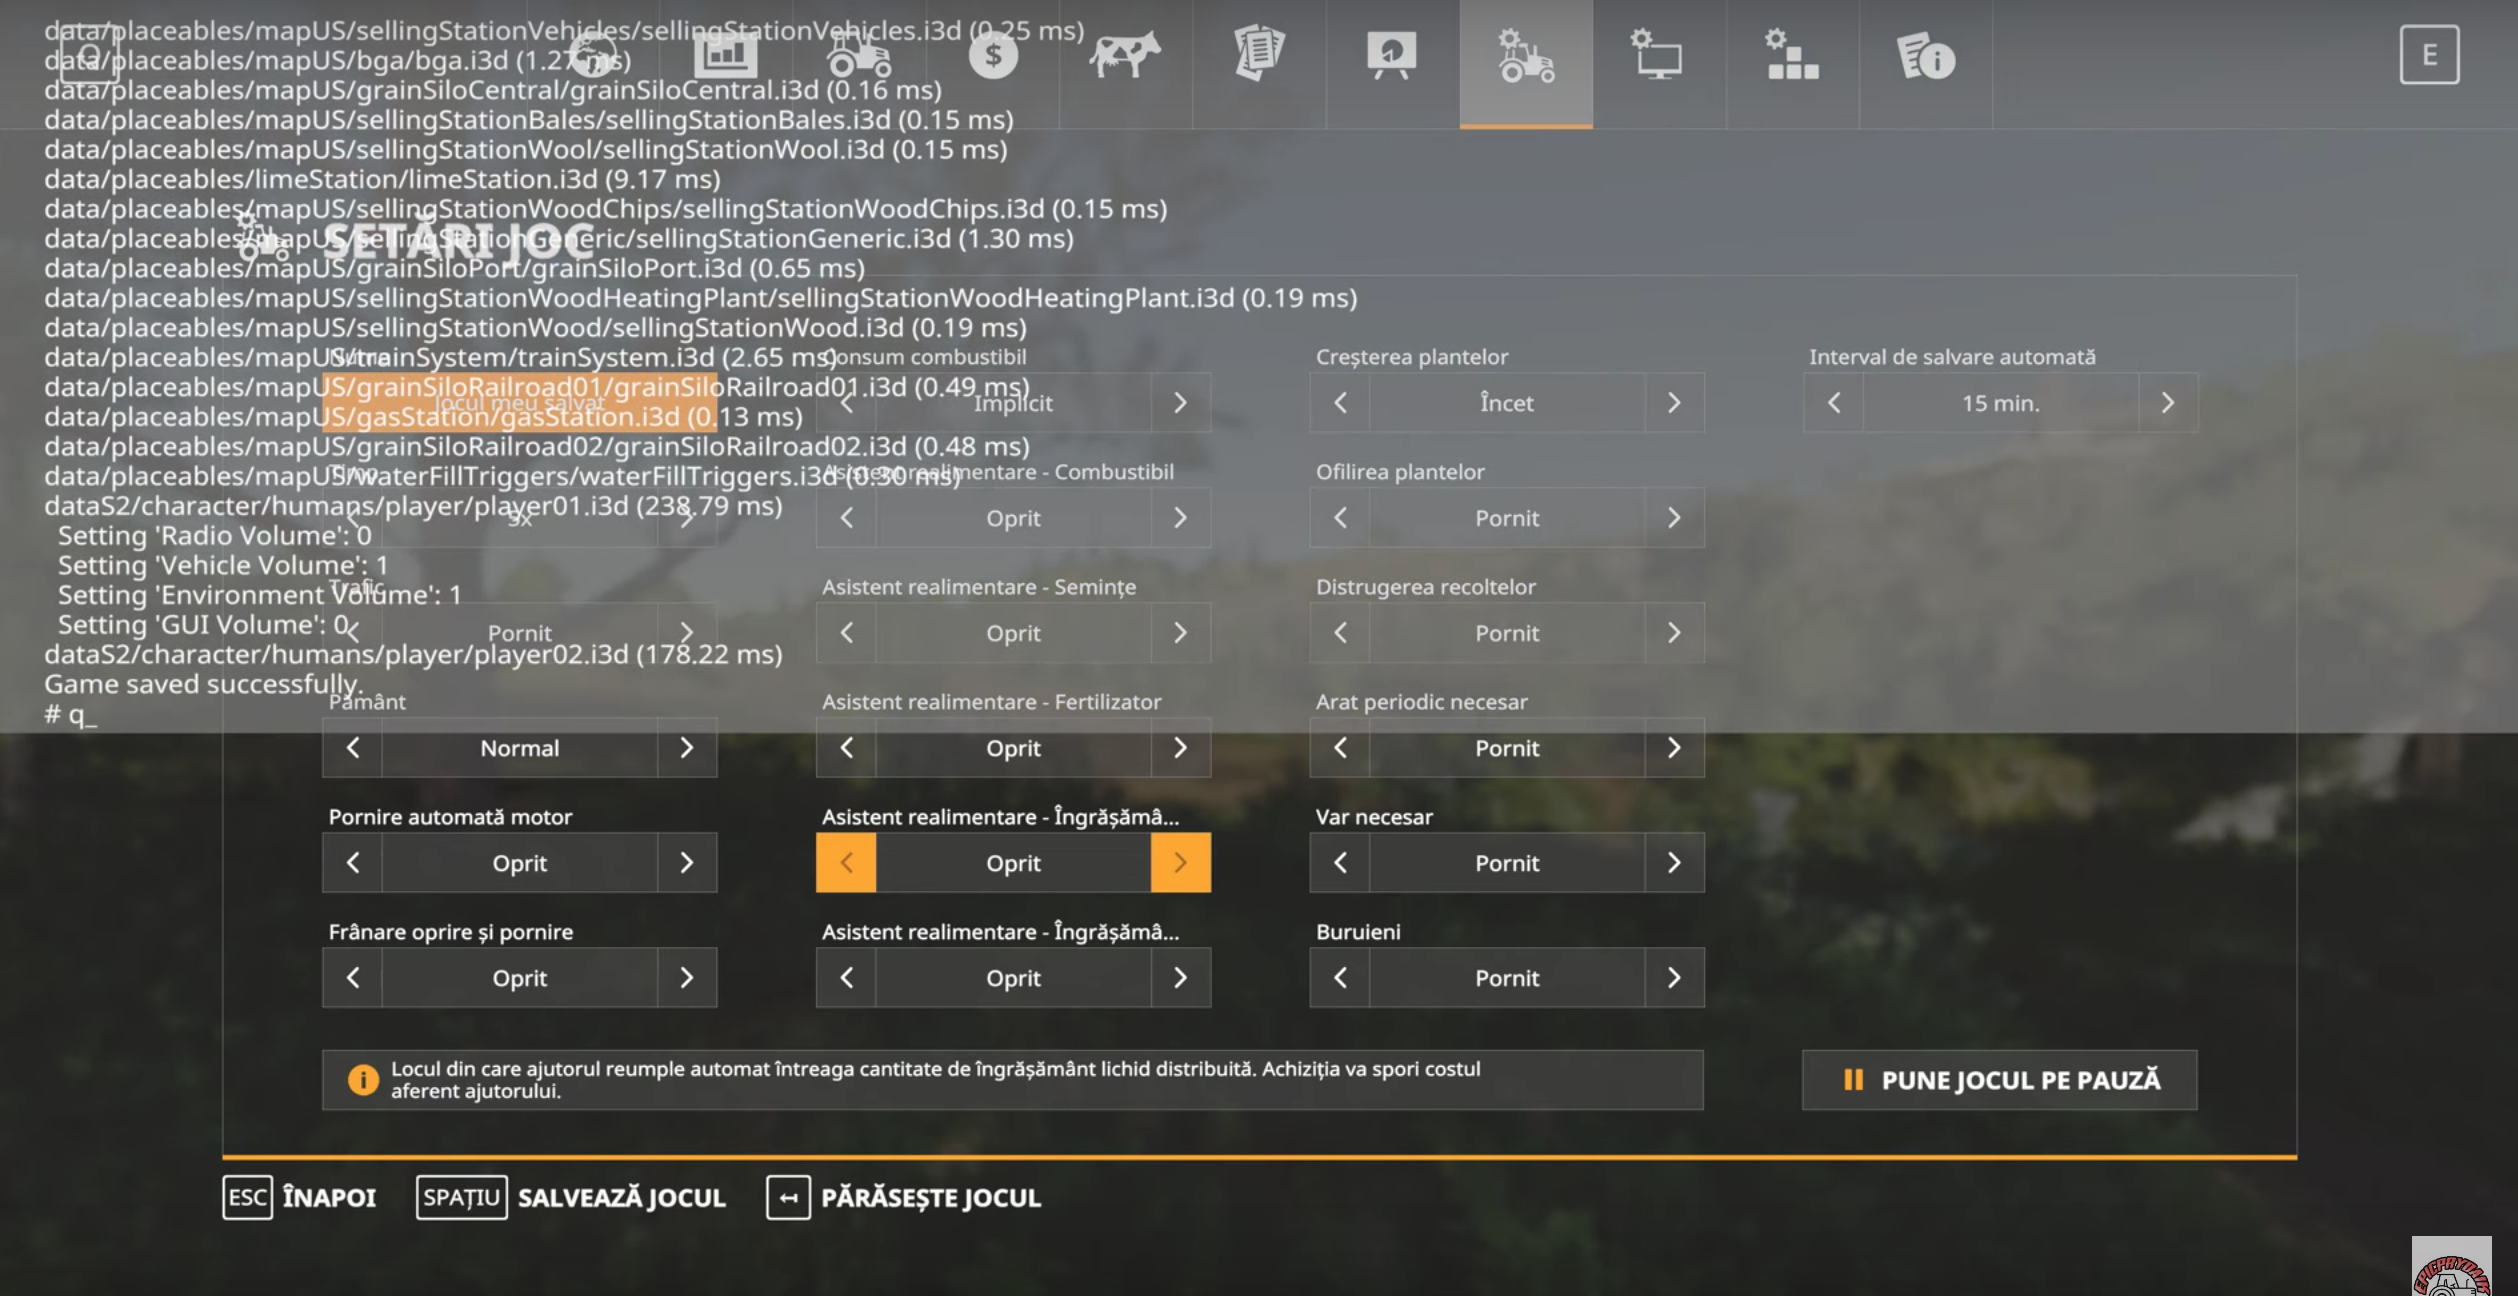
Task: Decrease Interval de salvare automată left arrow
Action: (x=1834, y=402)
